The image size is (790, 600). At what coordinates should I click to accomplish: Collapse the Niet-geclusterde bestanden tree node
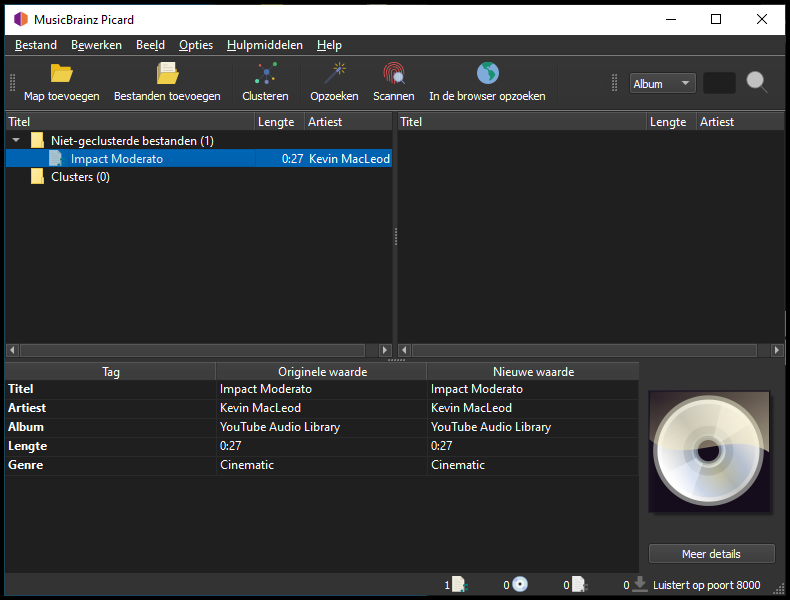tap(16, 140)
